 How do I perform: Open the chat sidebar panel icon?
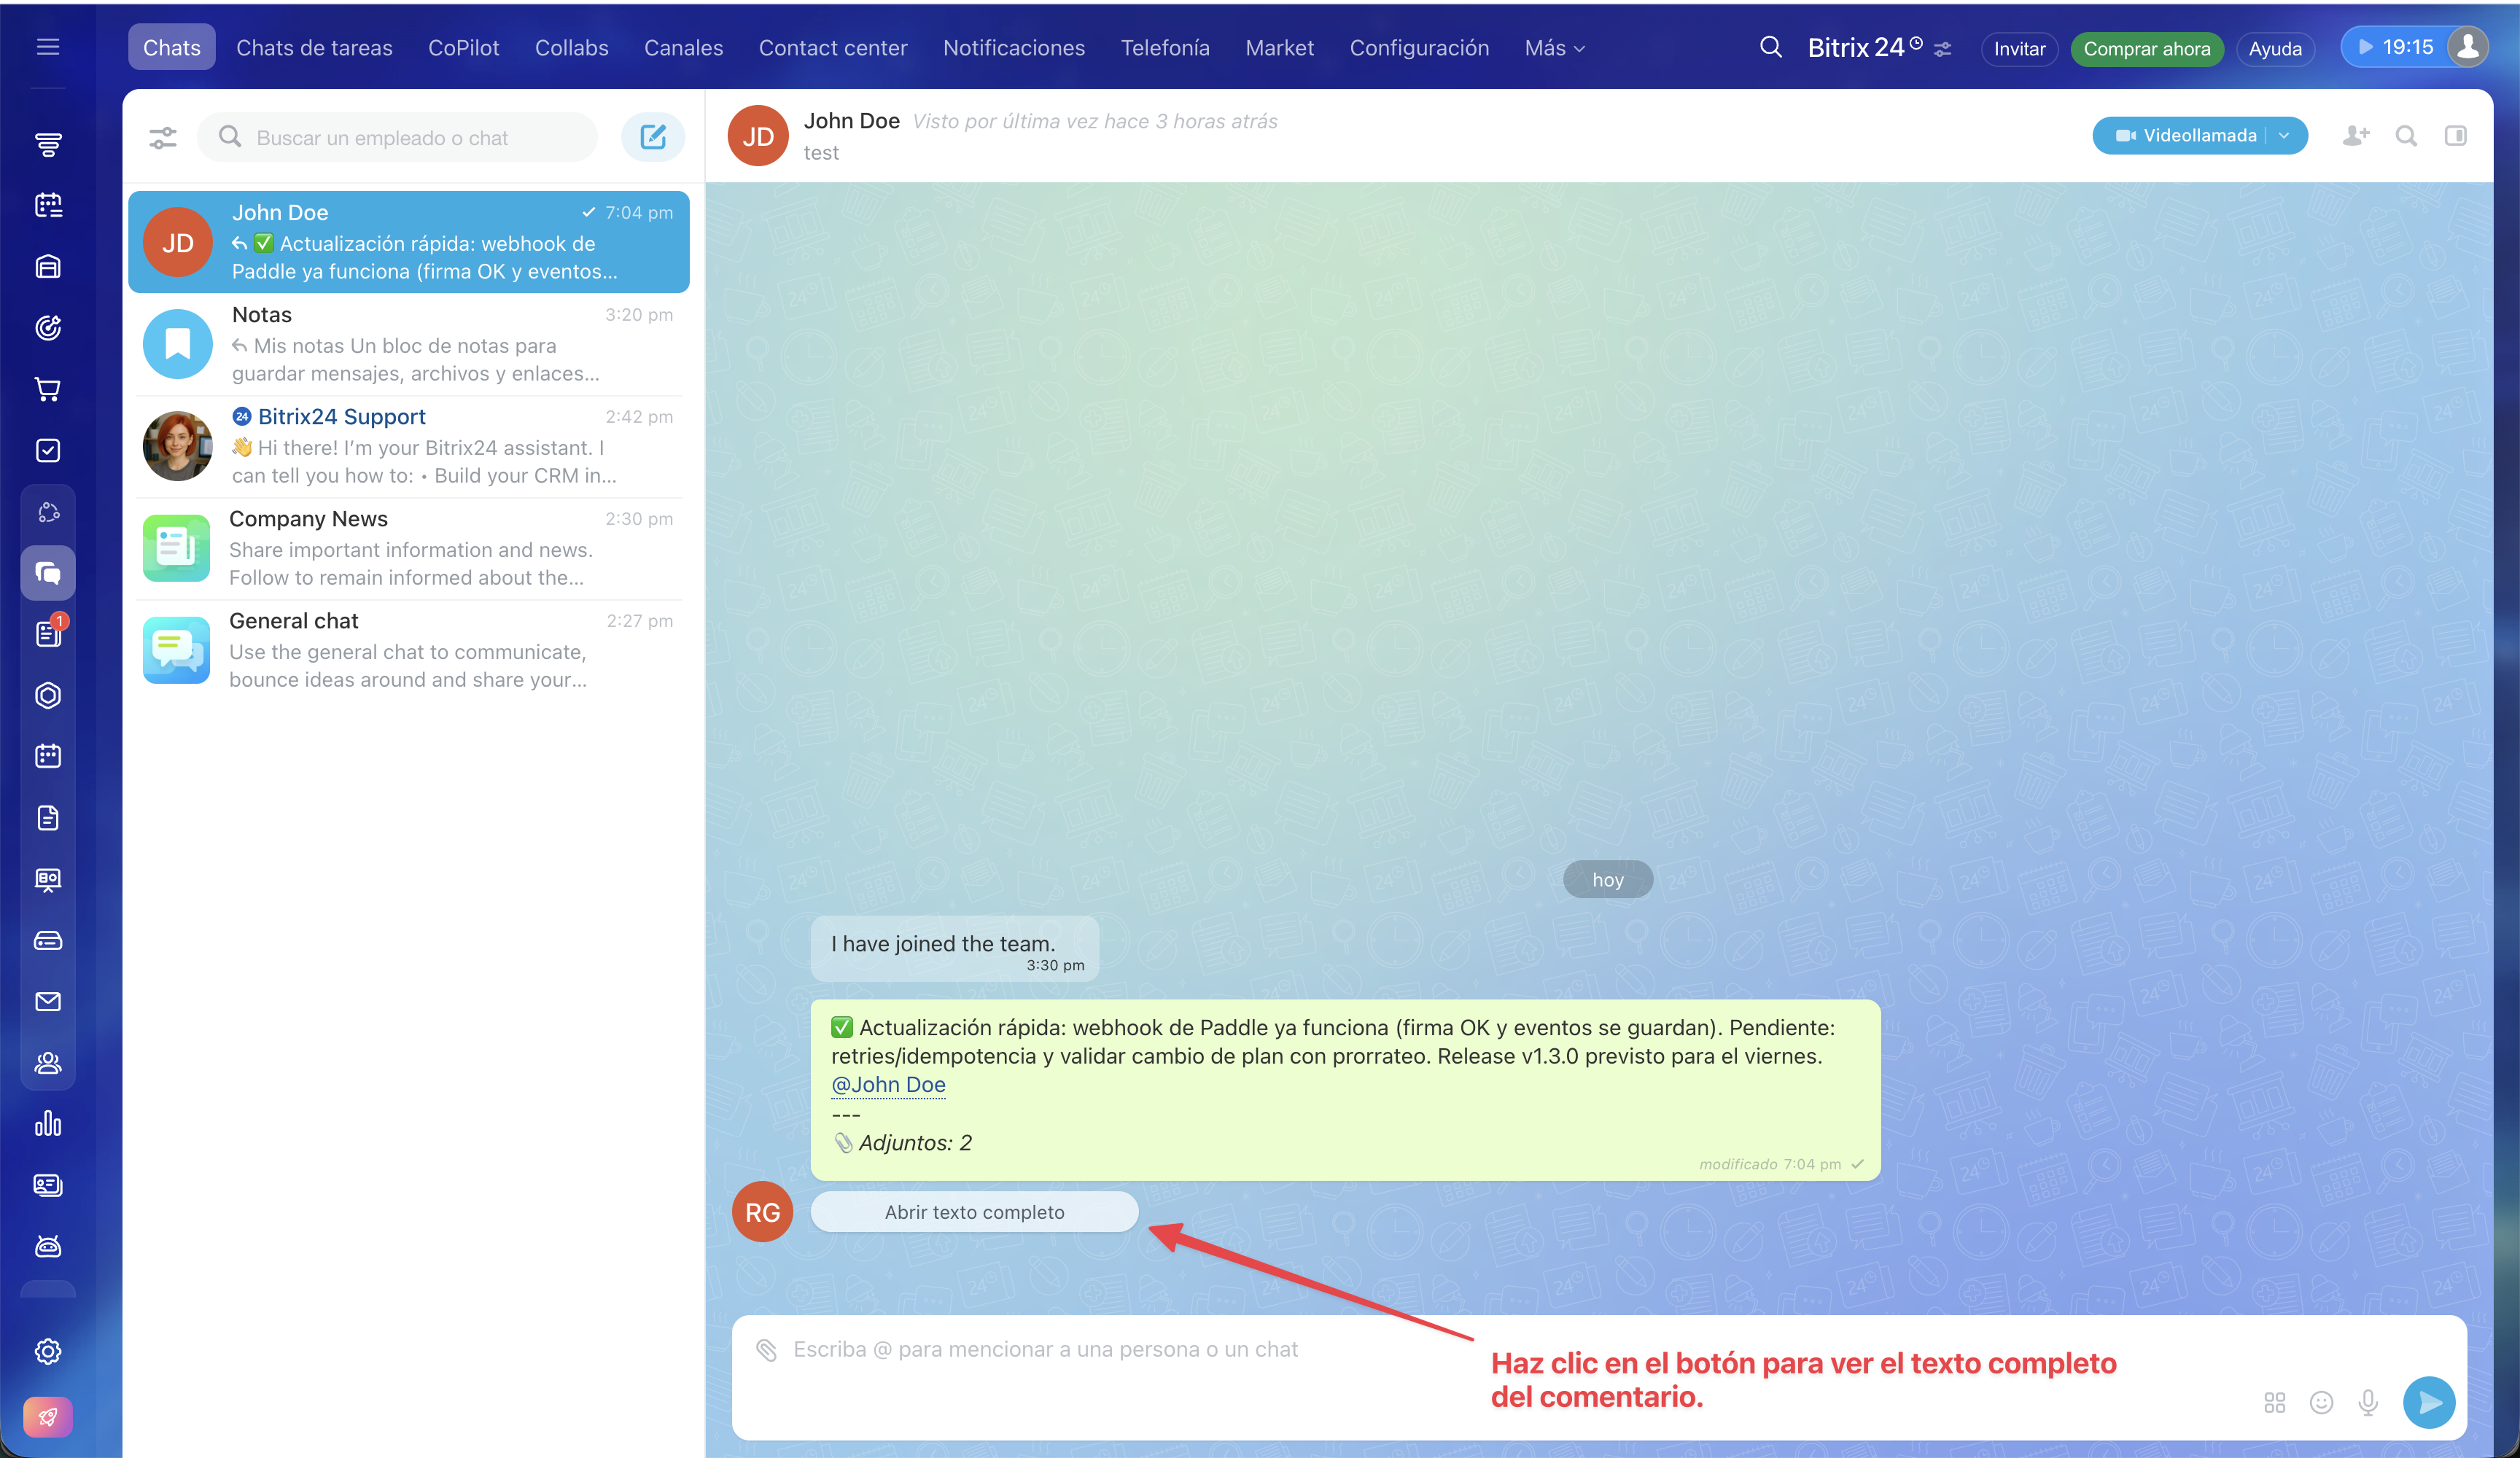coord(2455,135)
